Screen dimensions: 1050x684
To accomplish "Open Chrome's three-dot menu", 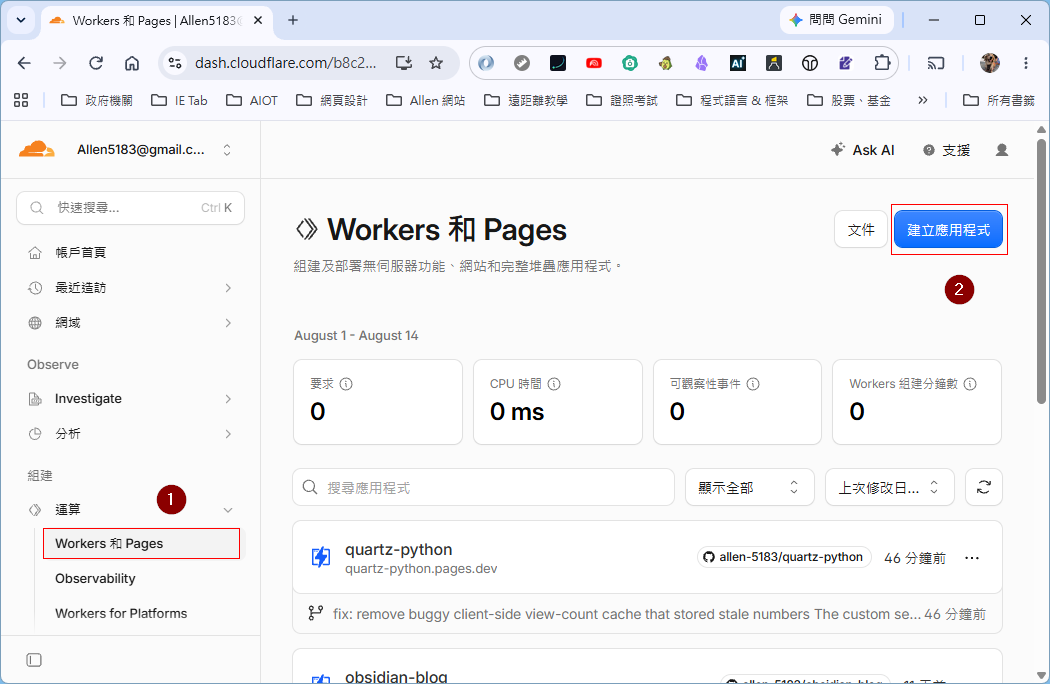I will (x=1025, y=63).
